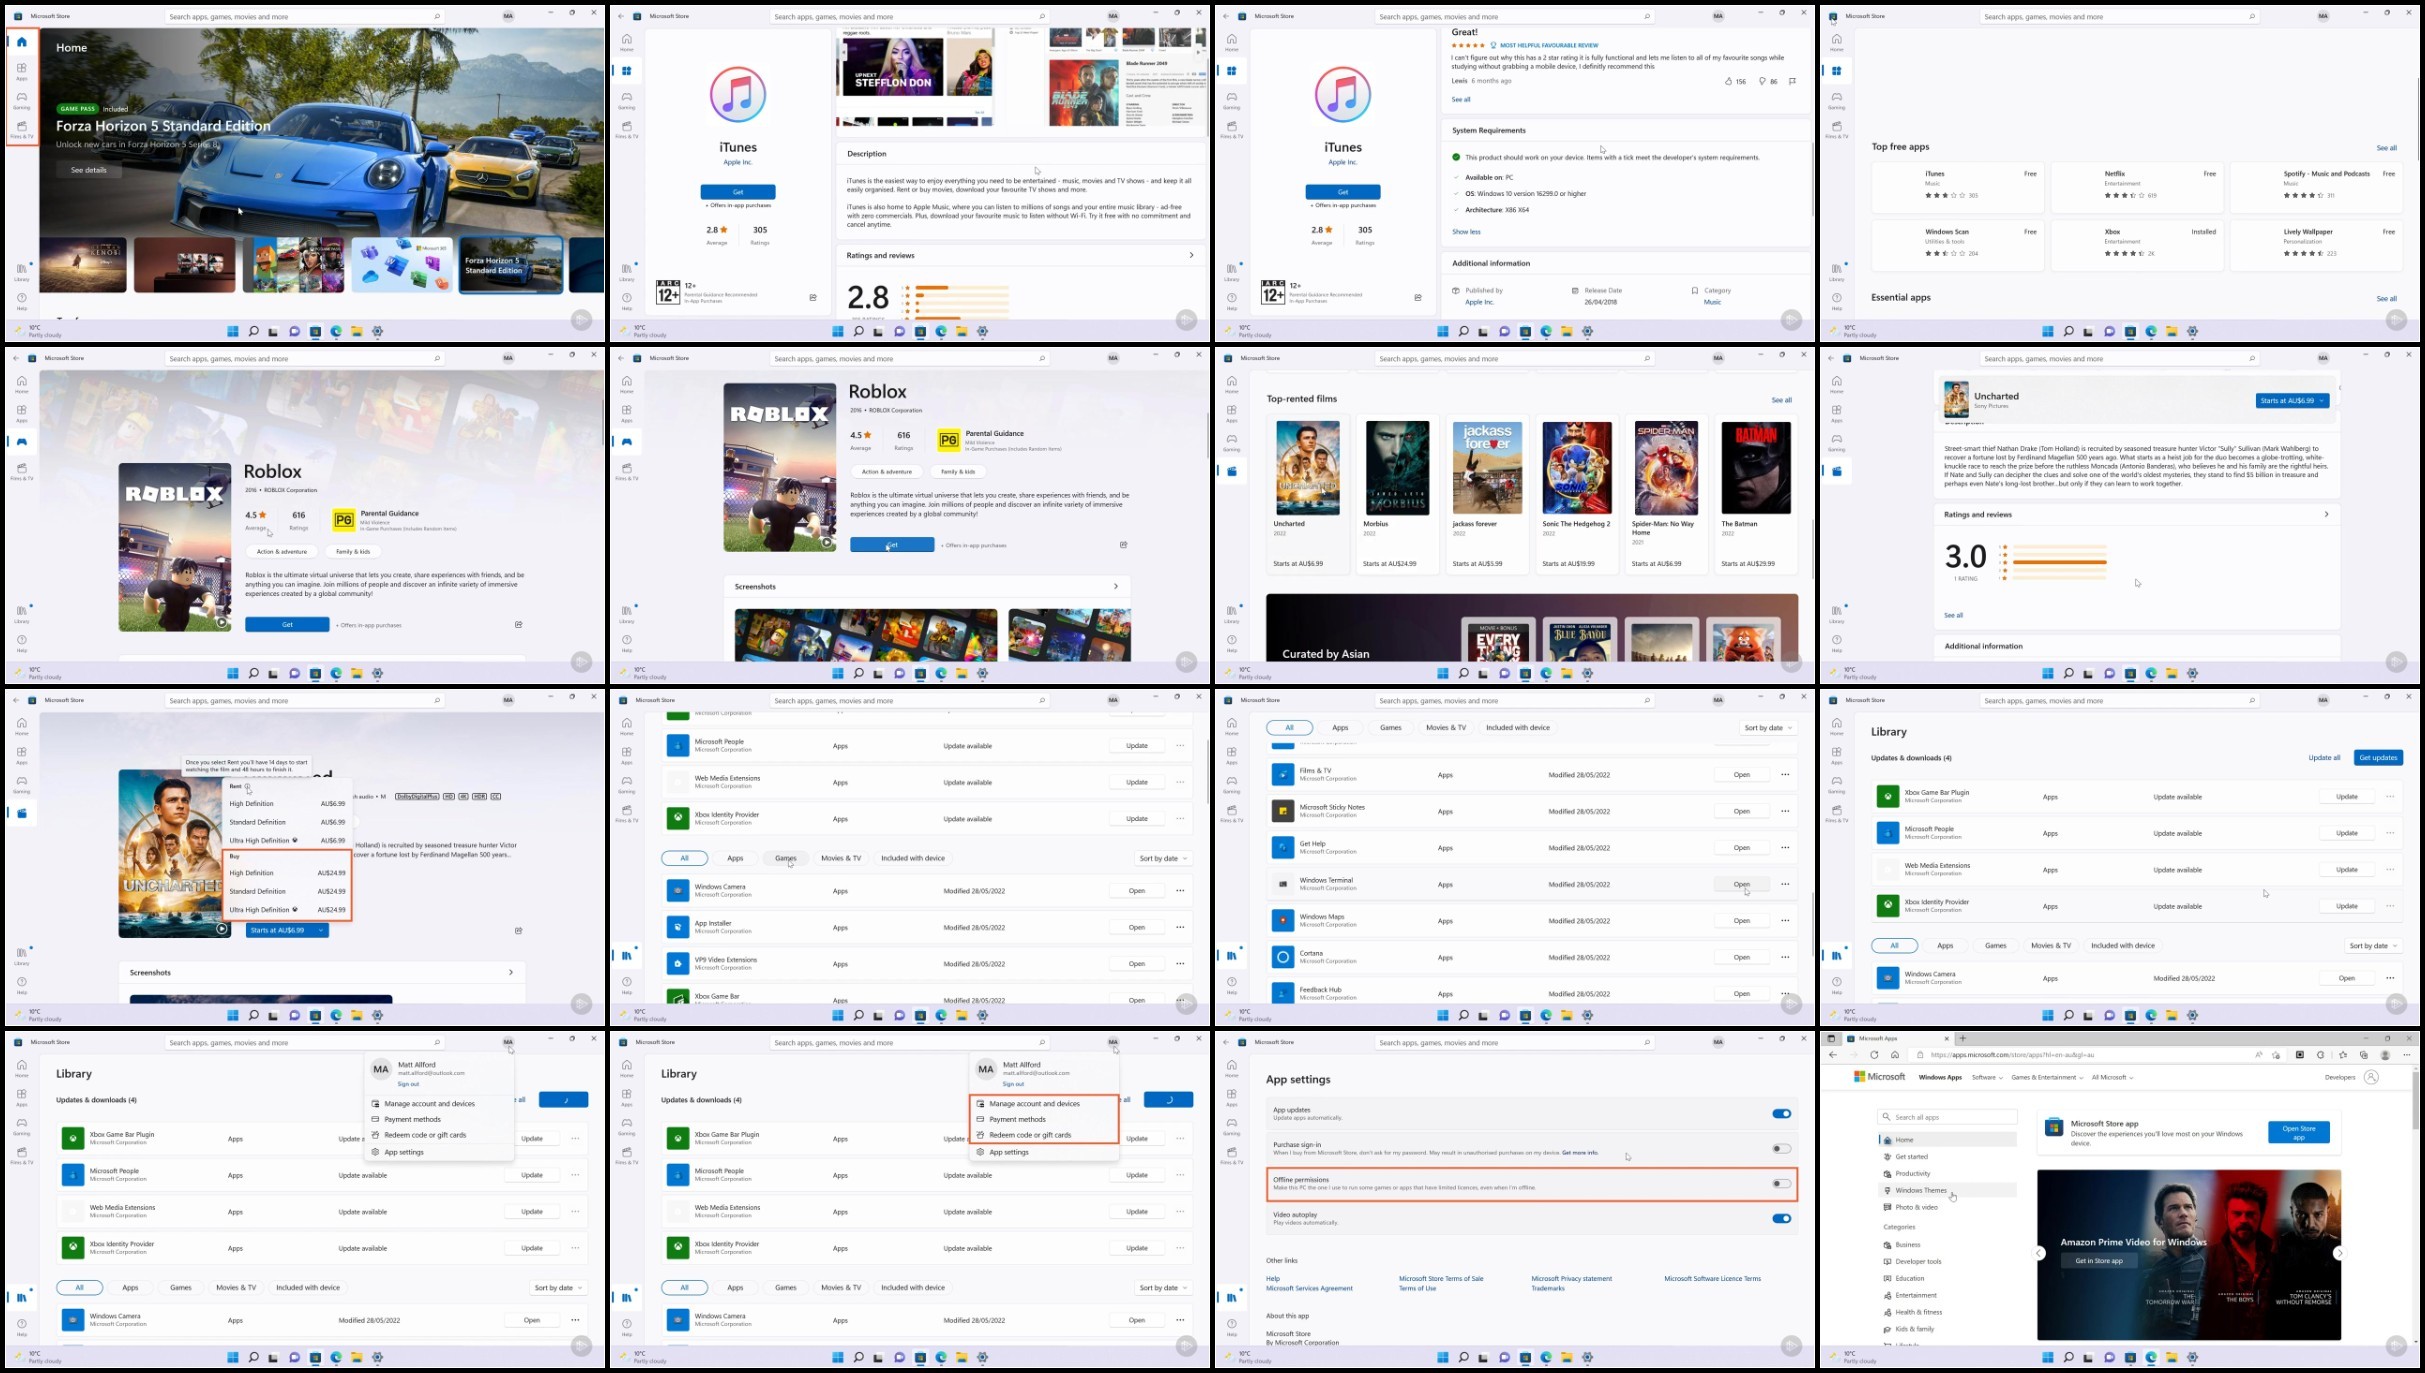Screen dimensions: 2425x1373
Task: Click the Get more info link under Purchase sign-in
Action: [1580, 1153]
